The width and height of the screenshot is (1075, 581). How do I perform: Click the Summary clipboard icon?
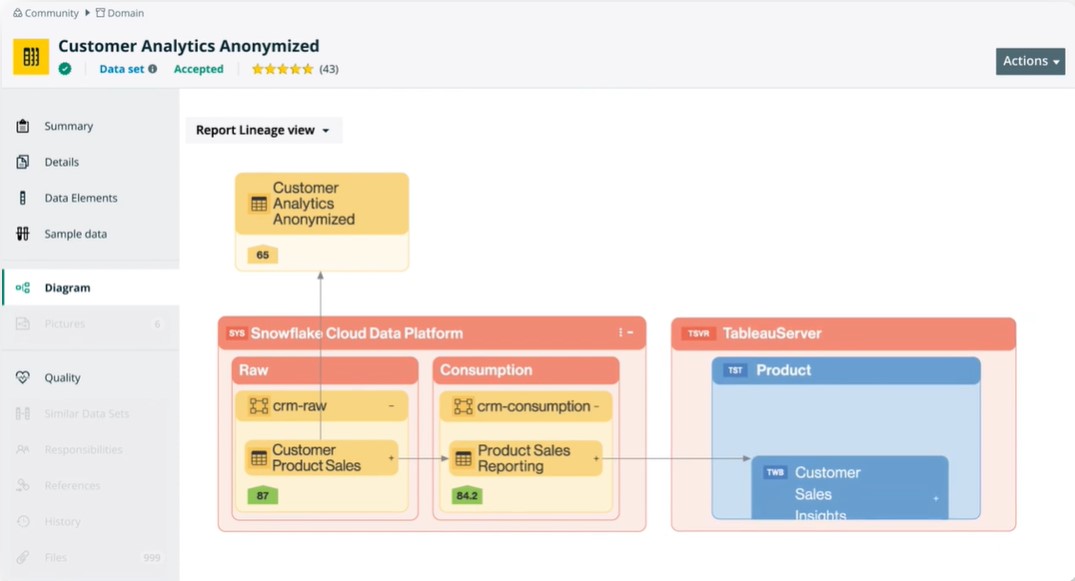pos(23,126)
